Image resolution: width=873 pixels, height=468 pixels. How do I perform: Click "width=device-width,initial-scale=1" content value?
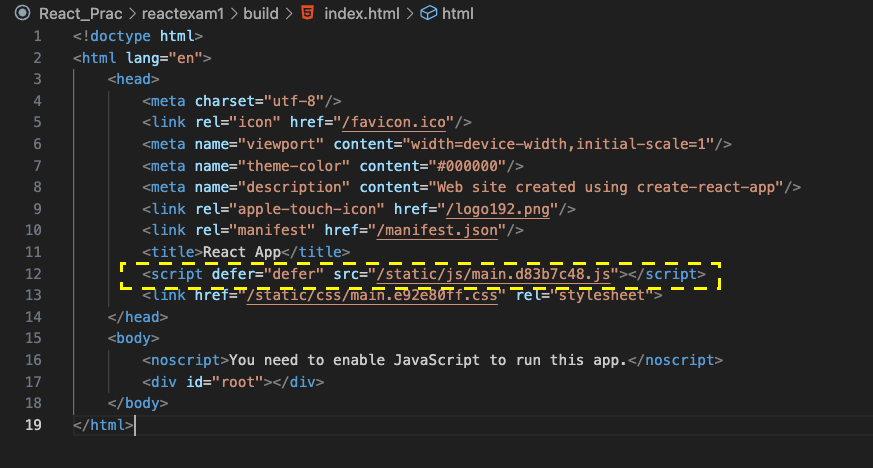tap(558, 144)
